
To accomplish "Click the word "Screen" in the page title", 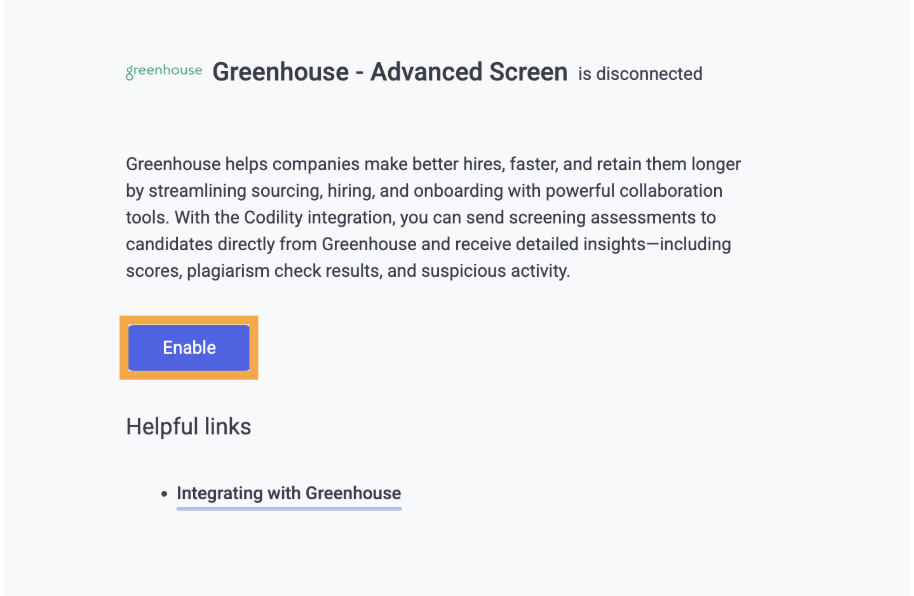I will click(528, 72).
